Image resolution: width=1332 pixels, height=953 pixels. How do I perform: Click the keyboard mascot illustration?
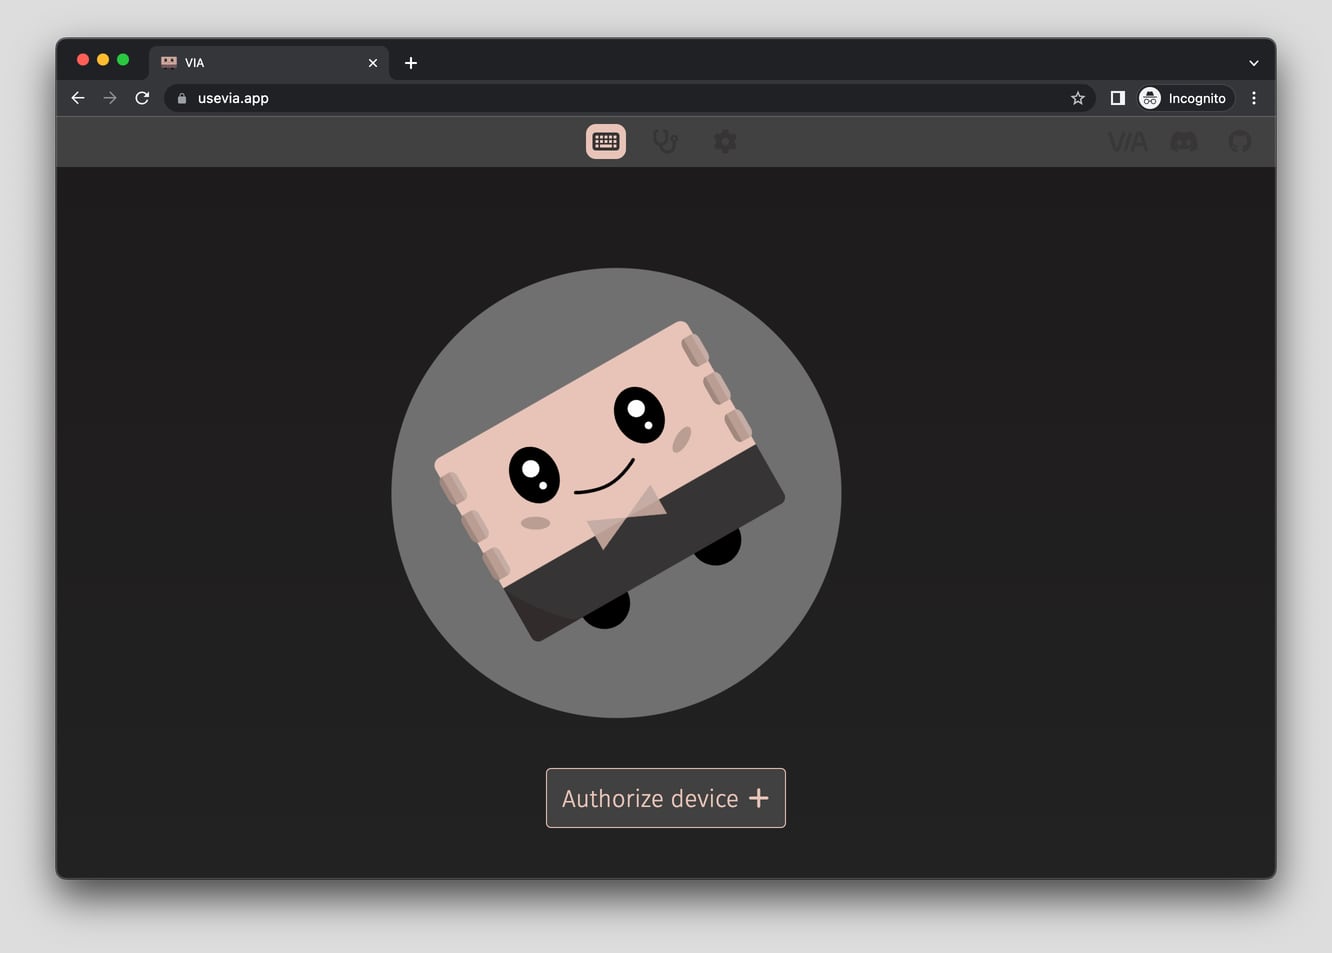[x=616, y=492]
